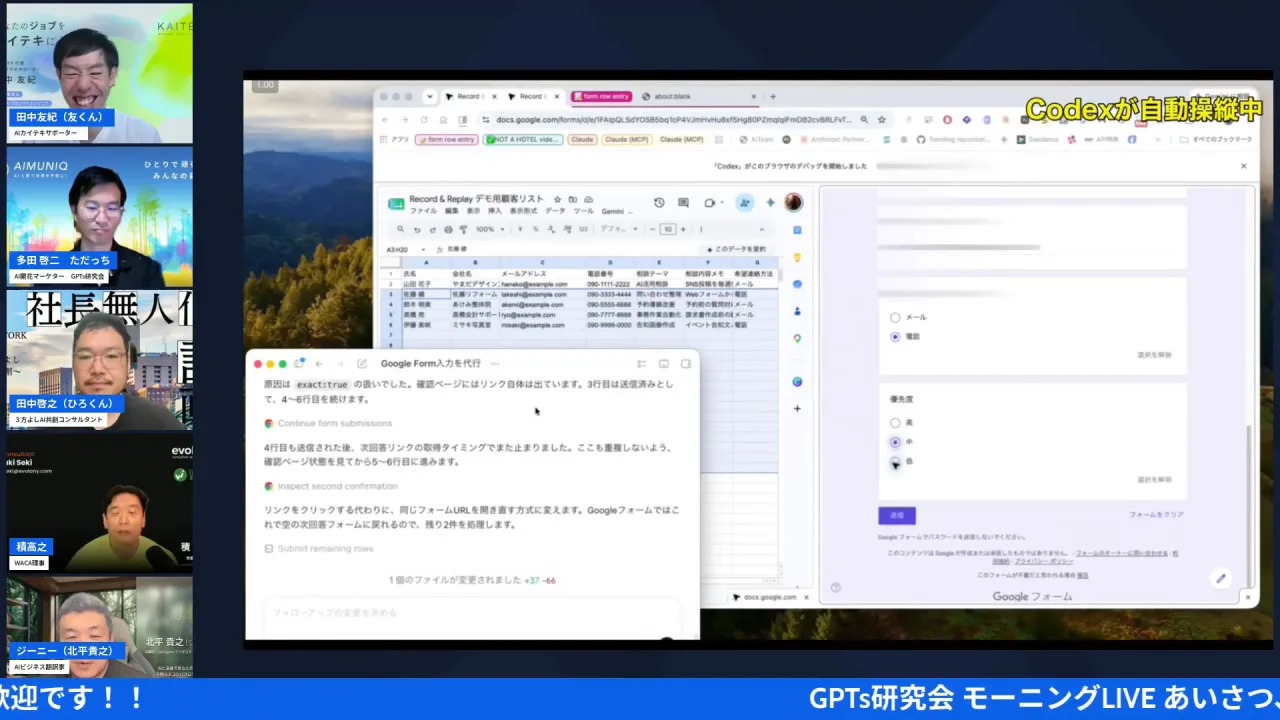Print the spreadsheet via printer icon
Image resolution: width=1280 pixels, height=720 pixels.
(446, 229)
